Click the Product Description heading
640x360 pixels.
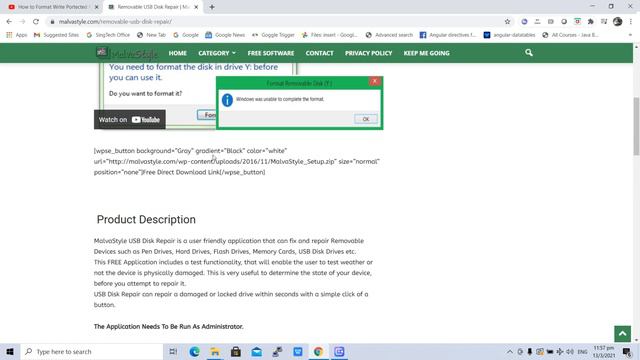pyautogui.click(x=146, y=220)
